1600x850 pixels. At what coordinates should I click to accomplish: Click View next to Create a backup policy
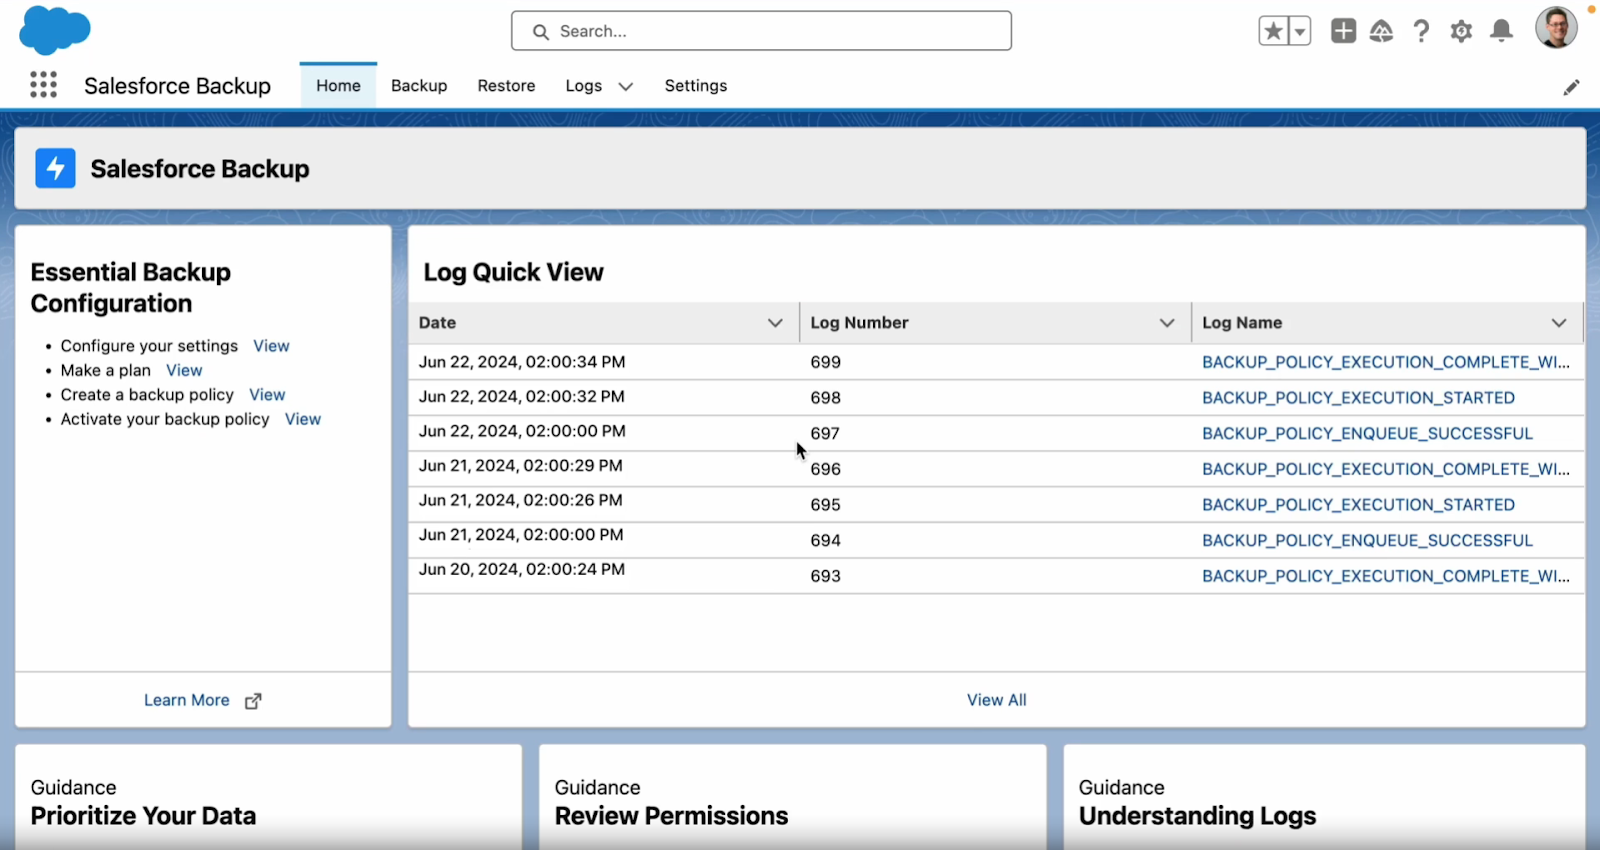click(x=267, y=395)
